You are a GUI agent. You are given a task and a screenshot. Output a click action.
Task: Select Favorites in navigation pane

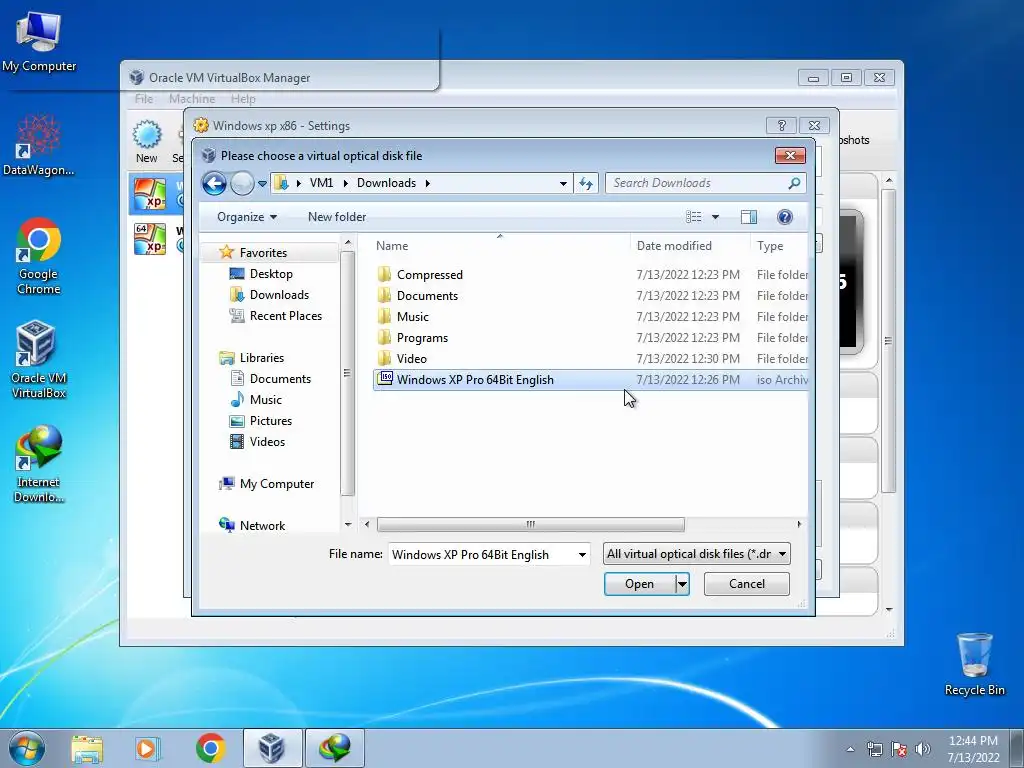(x=263, y=253)
